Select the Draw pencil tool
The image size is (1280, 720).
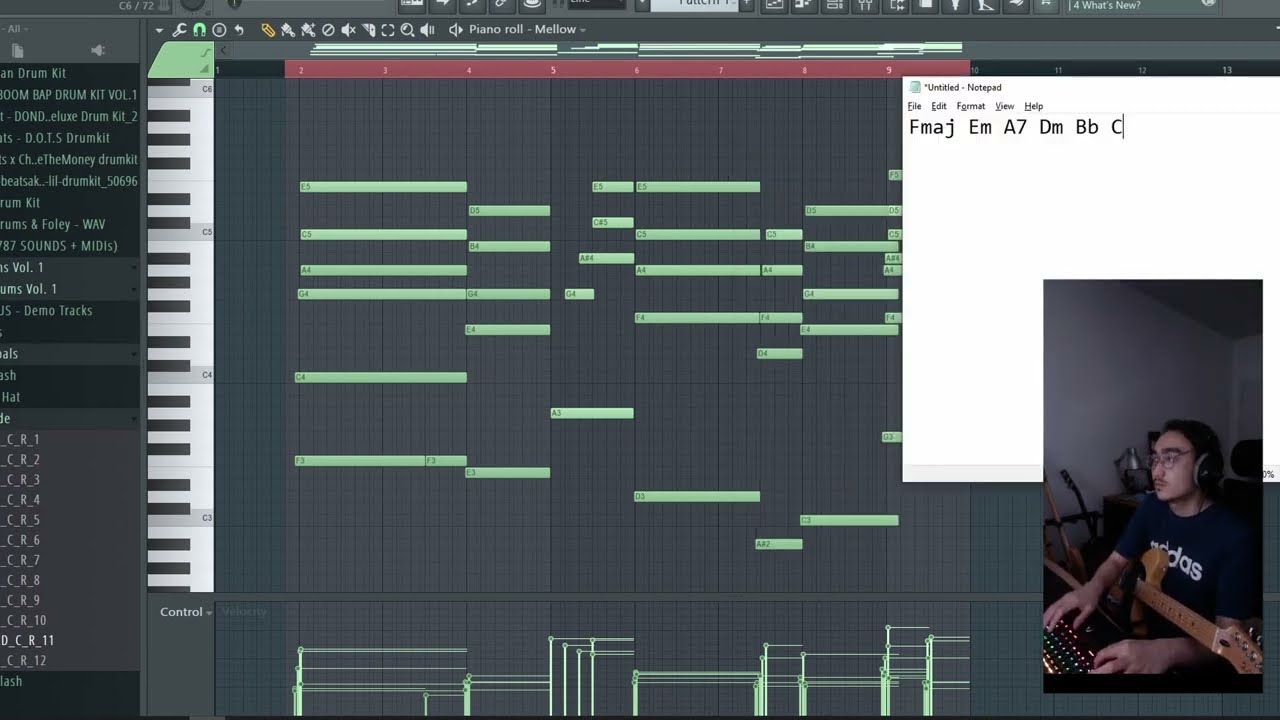(x=268, y=30)
